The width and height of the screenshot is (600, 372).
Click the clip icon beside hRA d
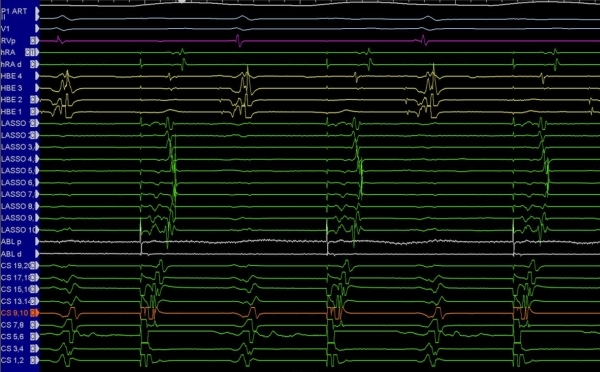pyautogui.click(x=34, y=64)
